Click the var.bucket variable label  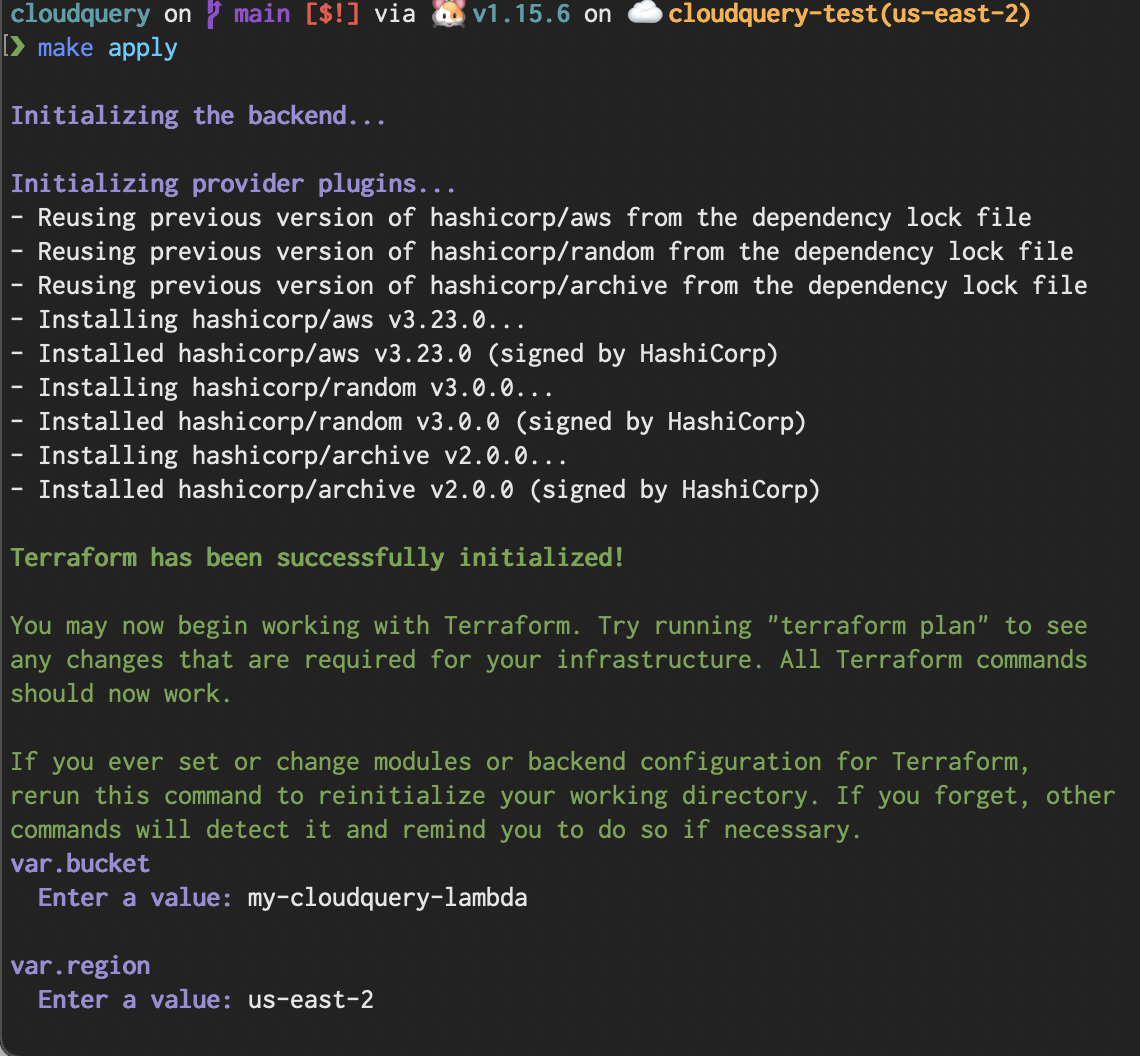80,864
